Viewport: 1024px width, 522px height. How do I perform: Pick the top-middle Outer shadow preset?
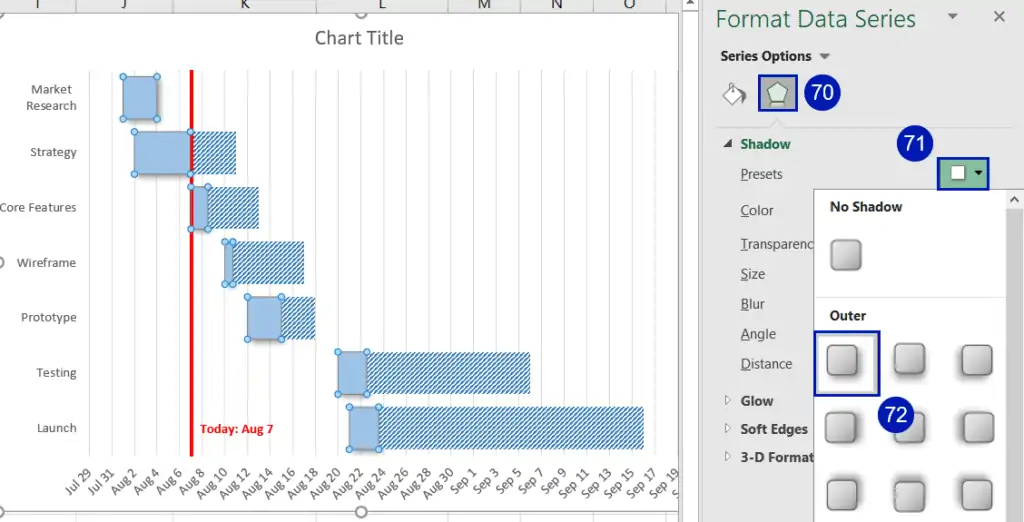click(909, 360)
